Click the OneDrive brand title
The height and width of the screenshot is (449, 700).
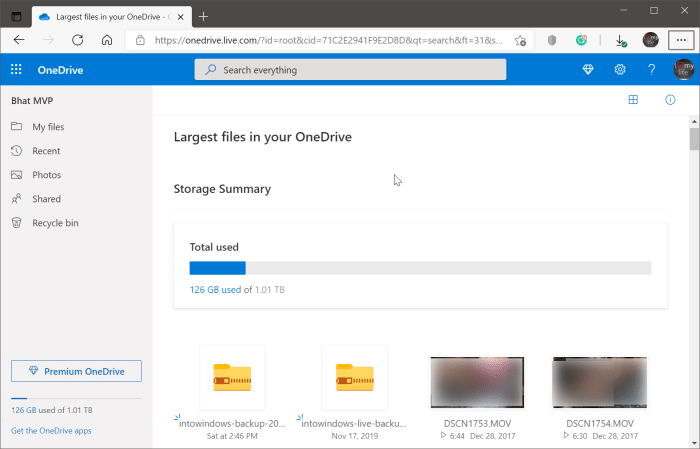click(60, 70)
